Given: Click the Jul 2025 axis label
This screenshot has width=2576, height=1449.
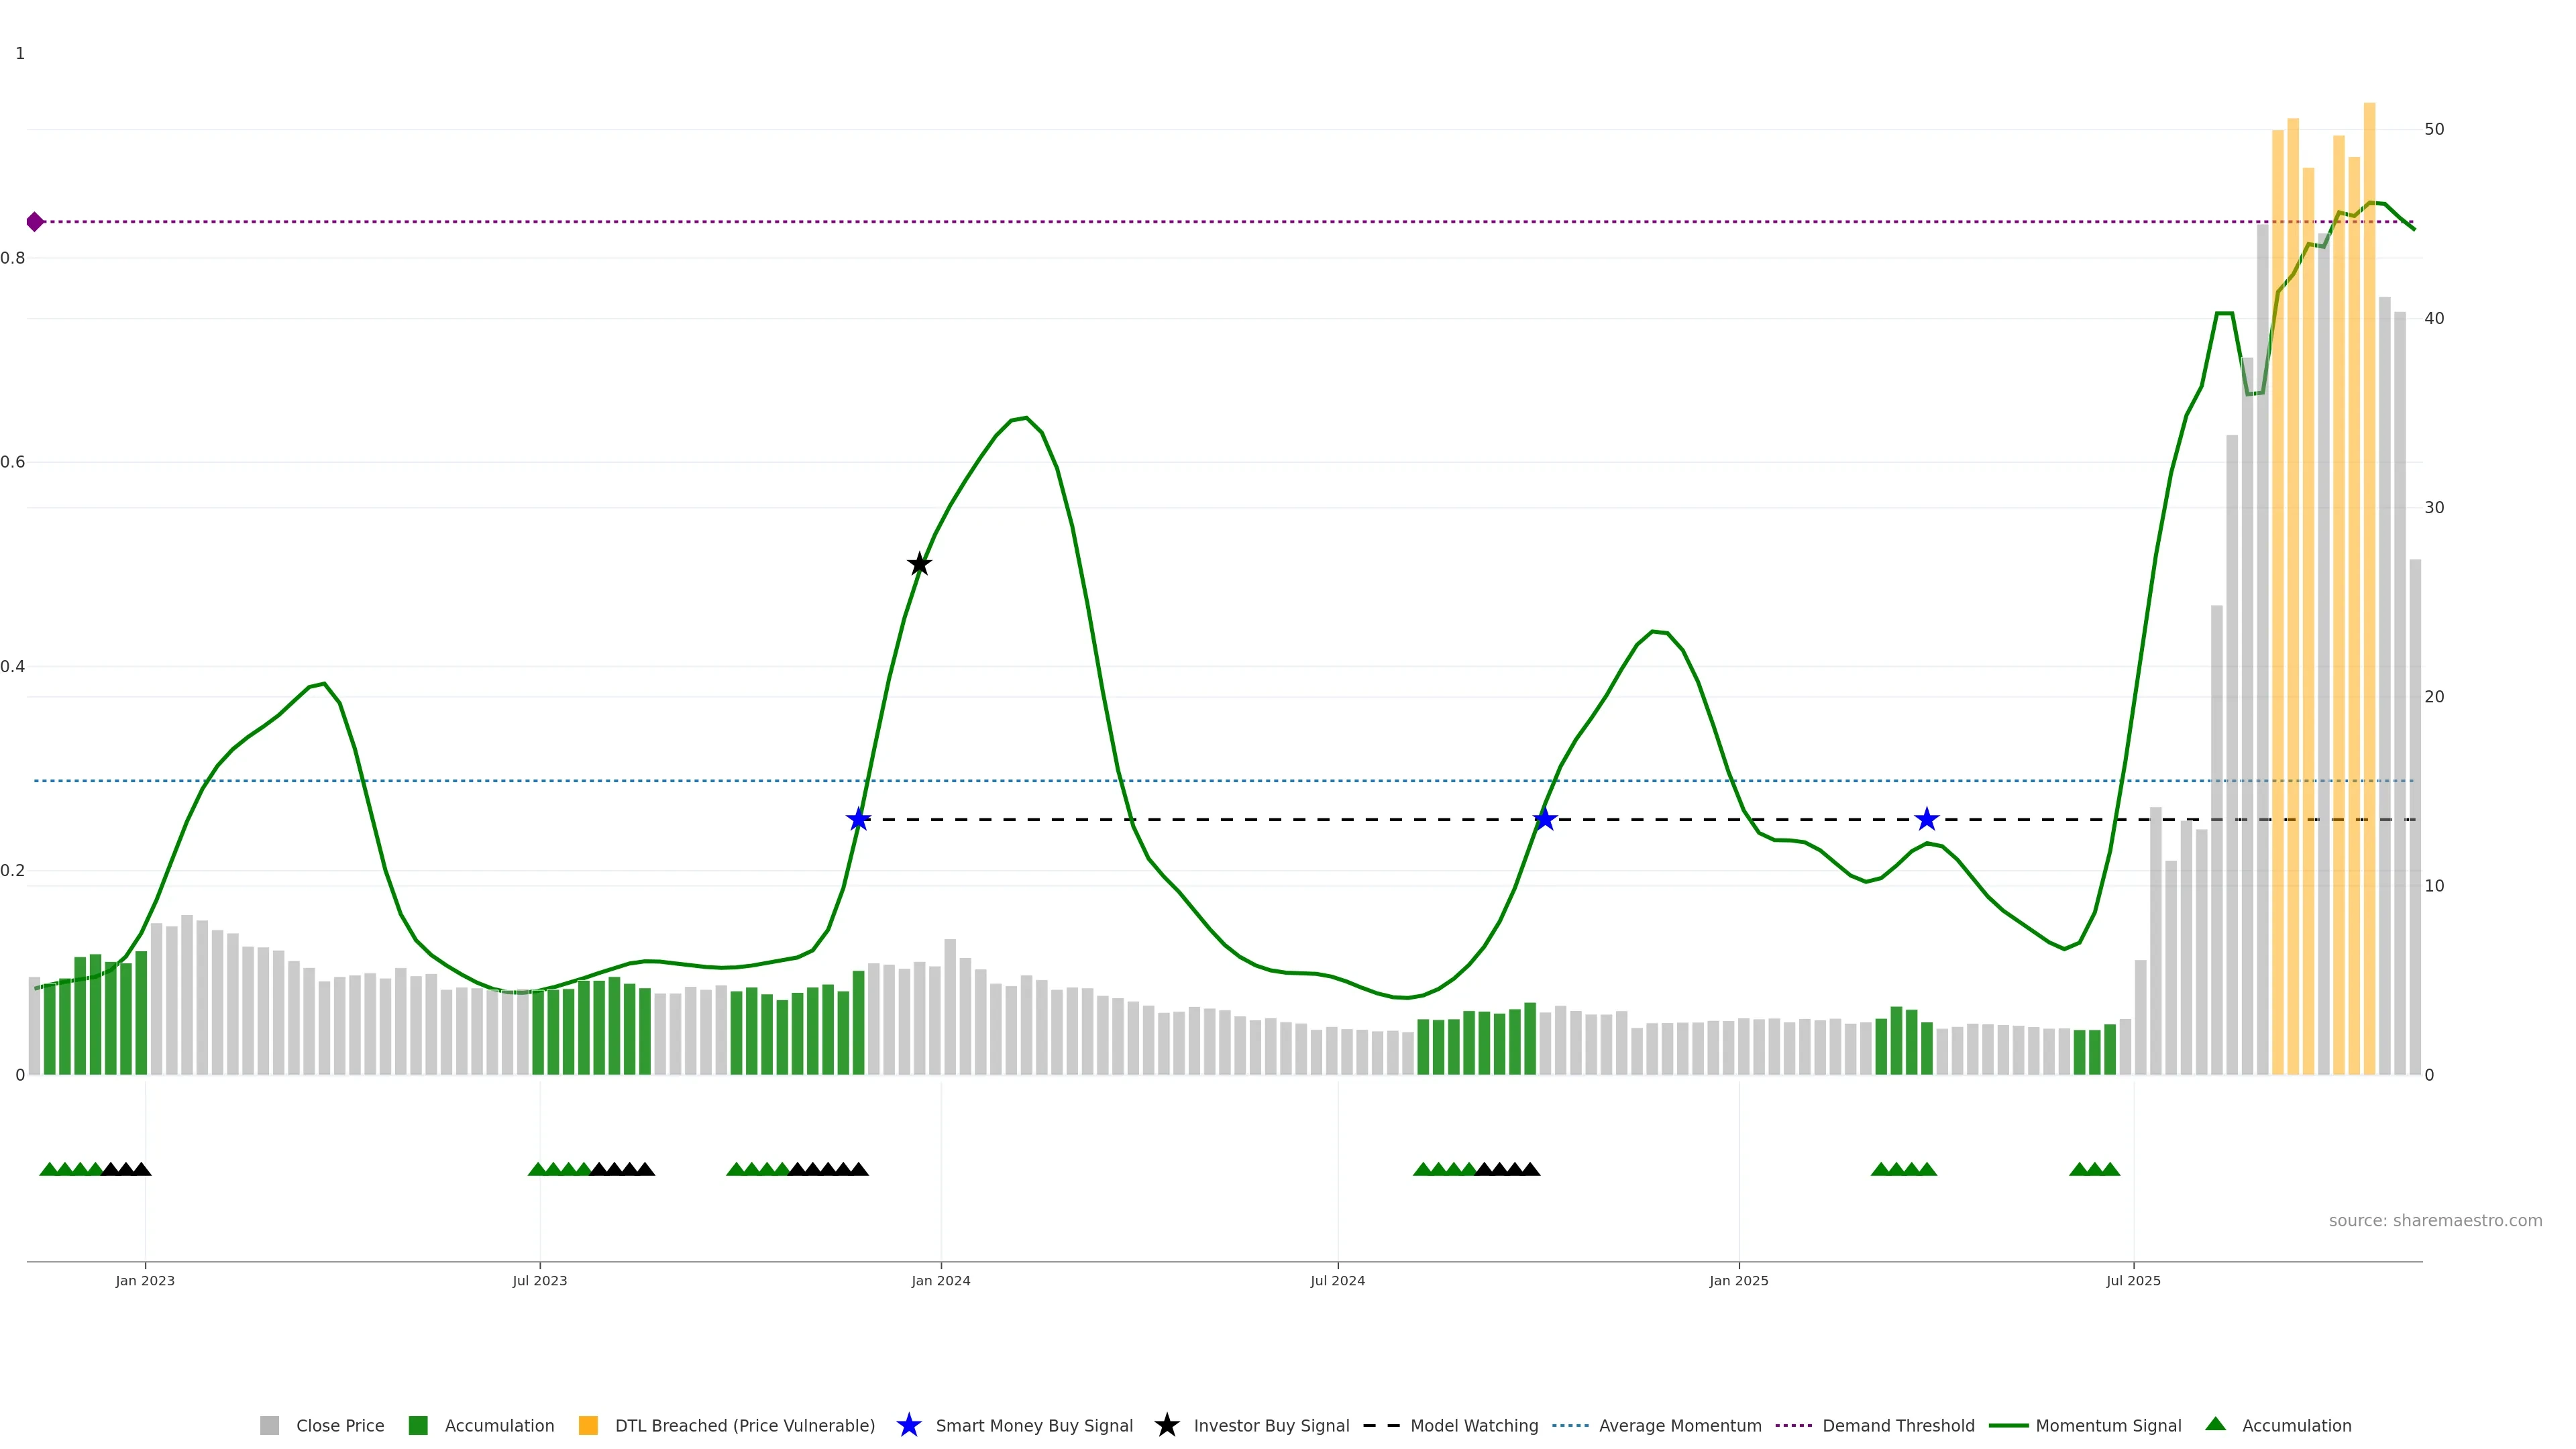Looking at the screenshot, I should click(x=2133, y=1280).
